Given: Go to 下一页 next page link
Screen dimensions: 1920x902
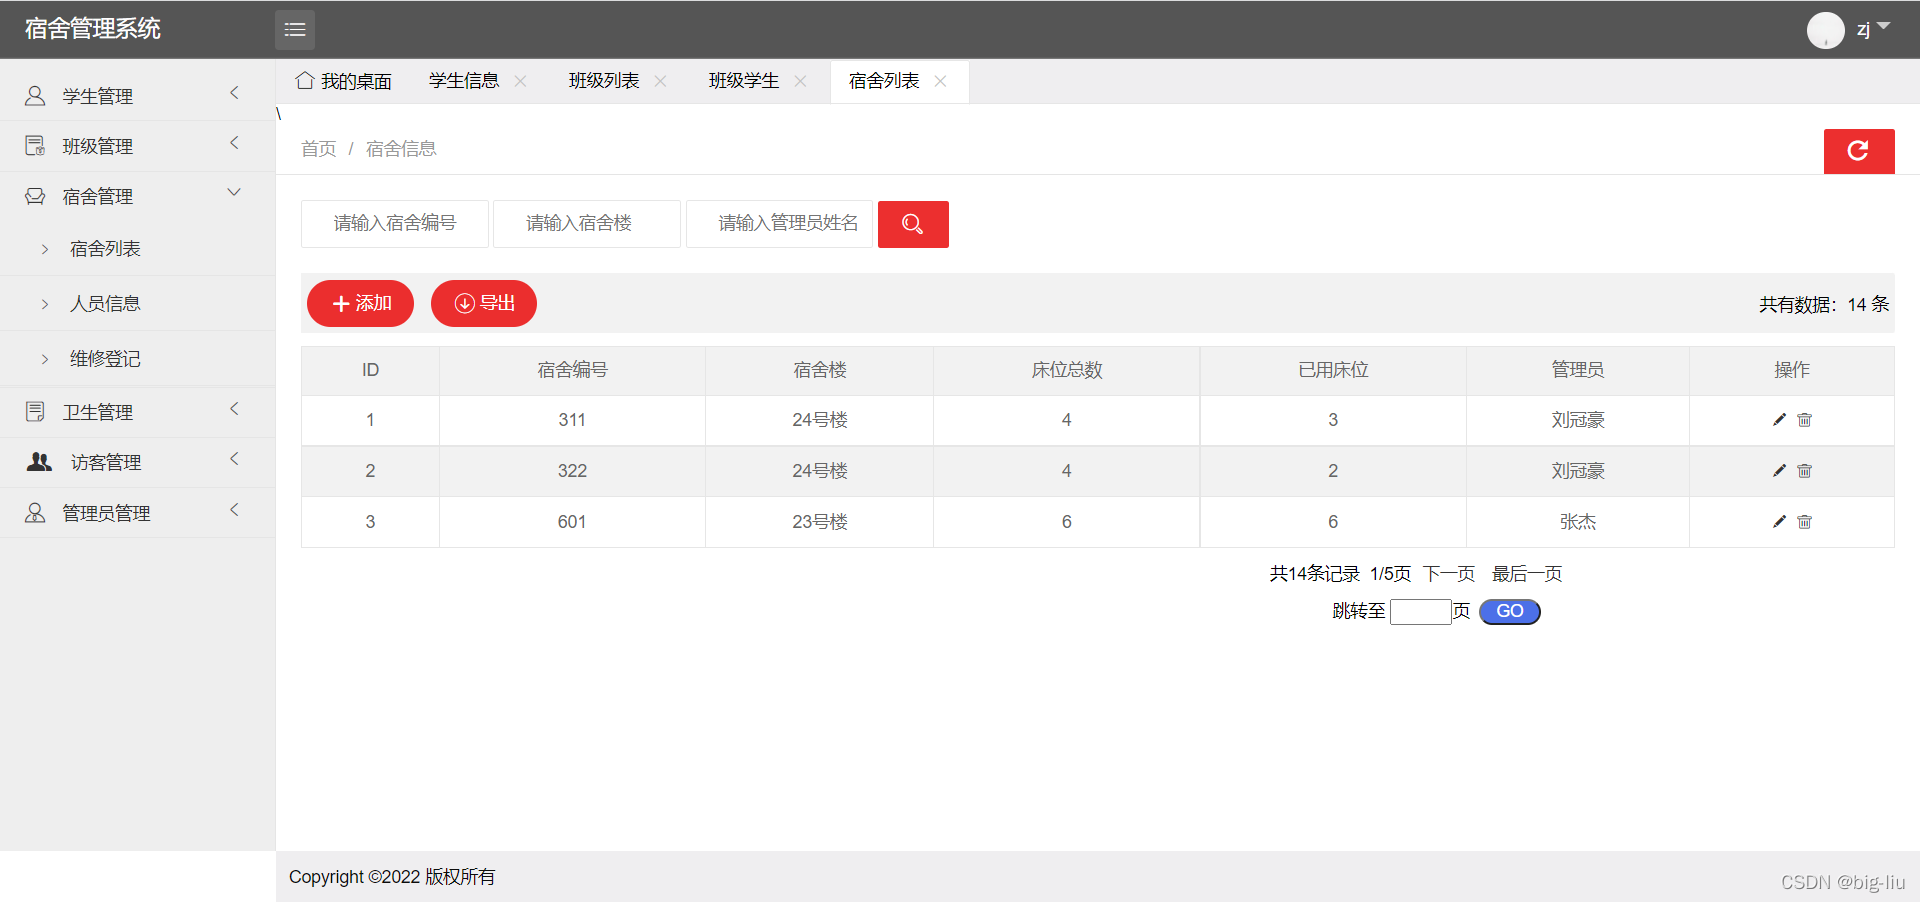Looking at the screenshot, I should pos(1449,574).
